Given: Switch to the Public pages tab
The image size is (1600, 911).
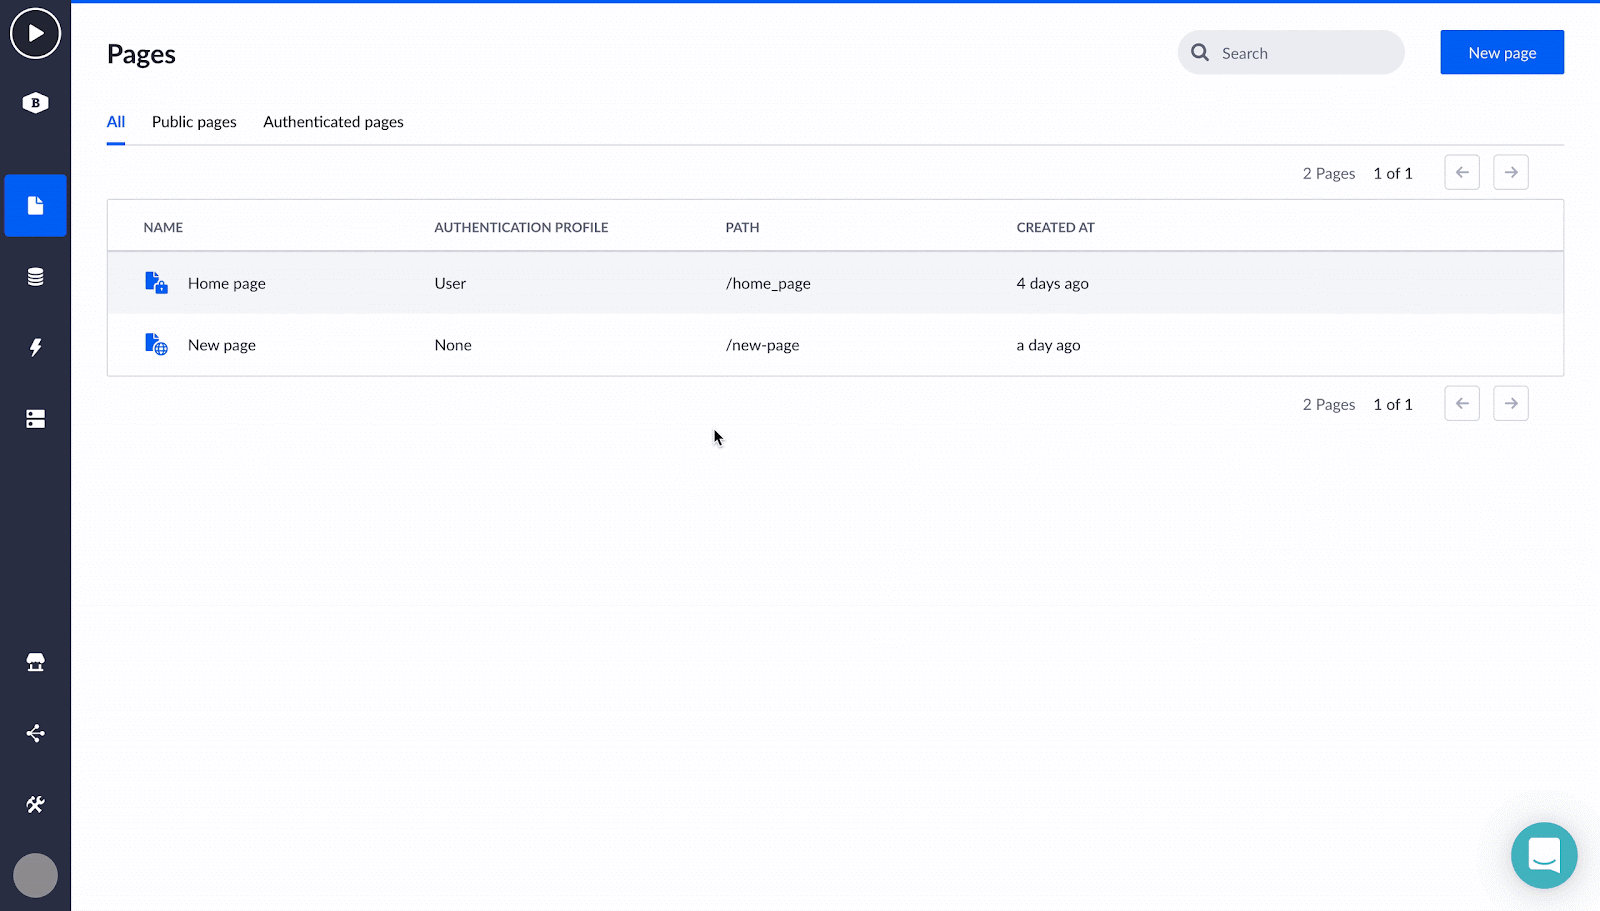Looking at the screenshot, I should (x=194, y=122).
